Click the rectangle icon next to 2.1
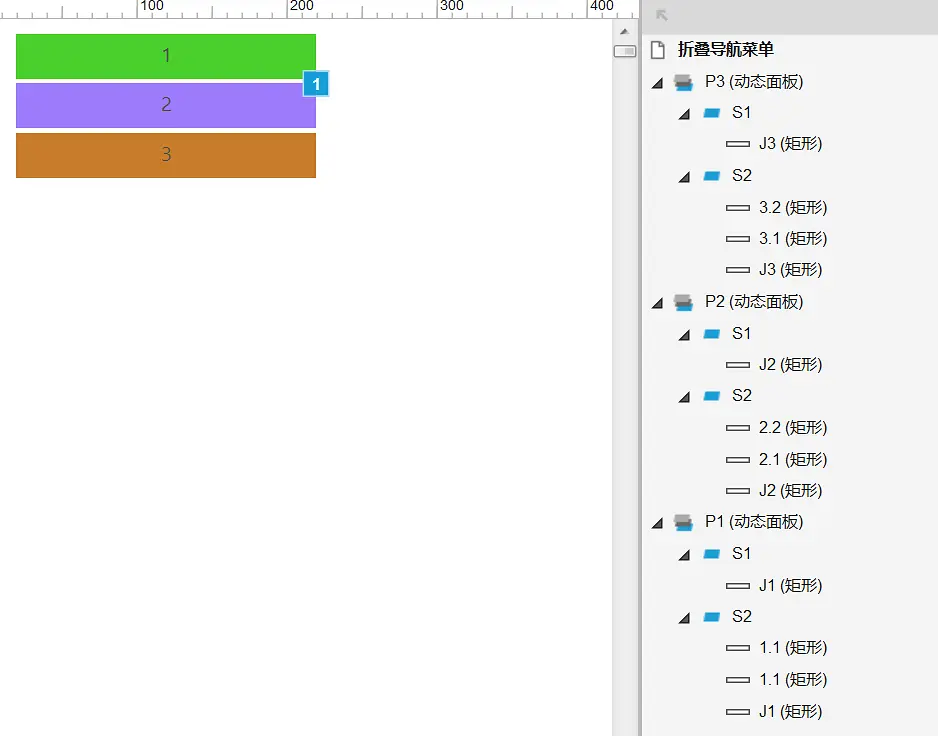This screenshot has height=736, width=938. pyautogui.click(x=738, y=460)
